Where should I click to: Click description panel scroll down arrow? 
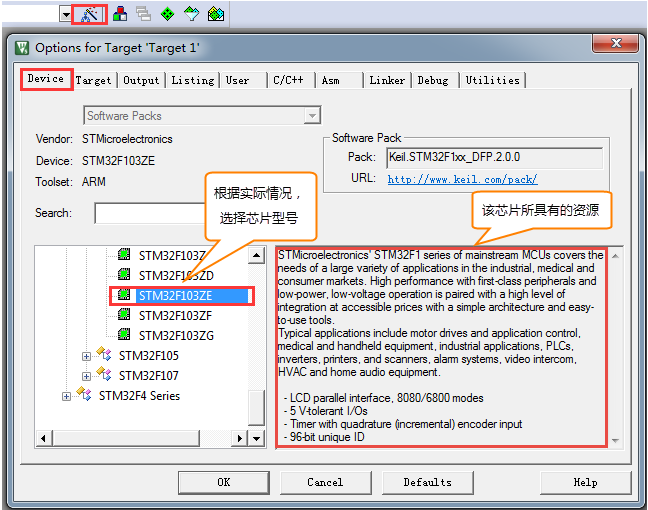(615, 441)
